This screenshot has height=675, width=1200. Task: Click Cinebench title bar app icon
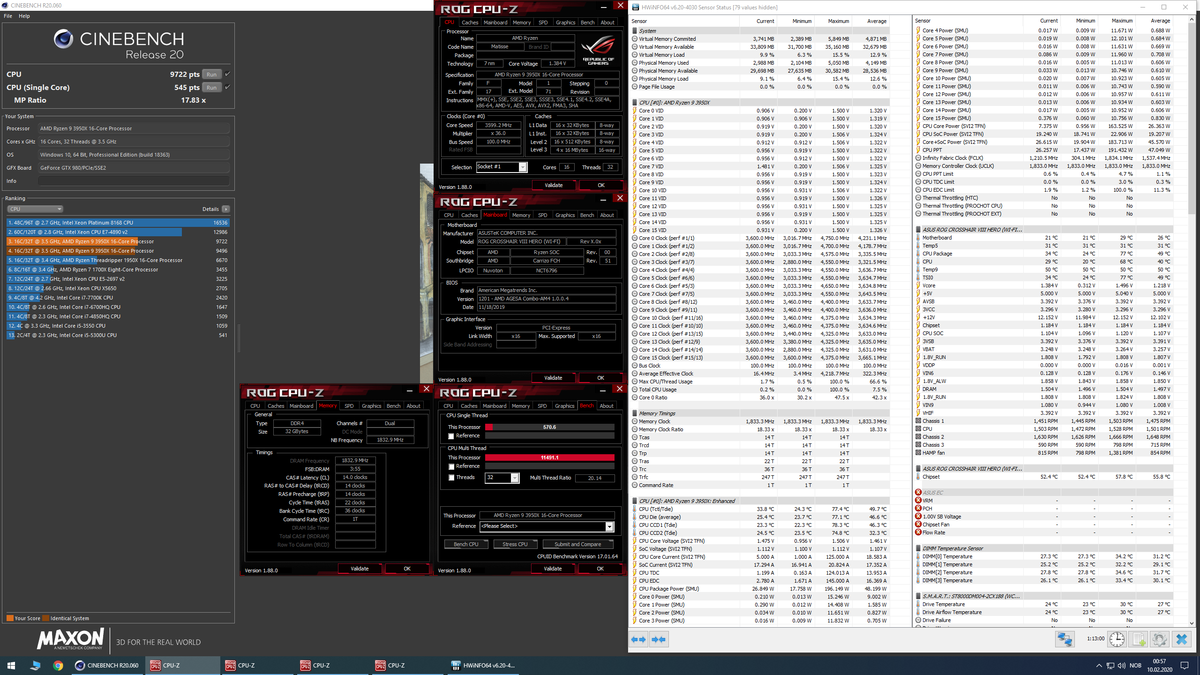coord(5,5)
